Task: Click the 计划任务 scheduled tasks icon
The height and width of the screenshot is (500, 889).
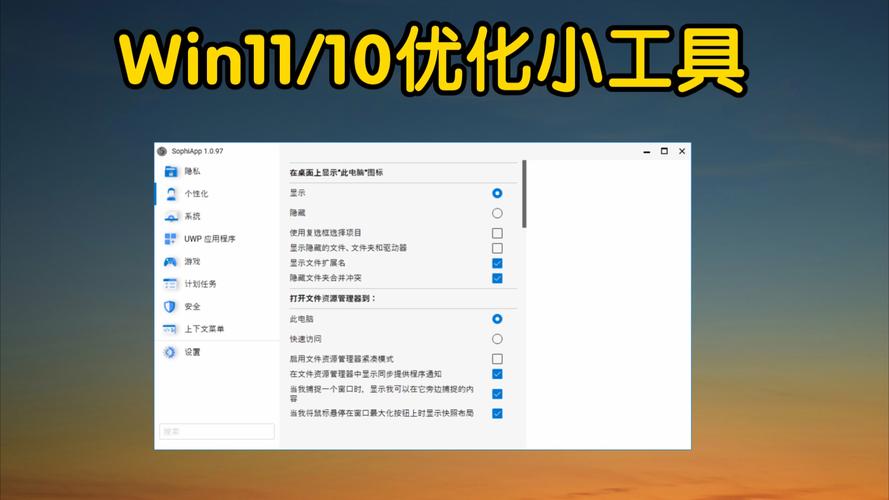Action: tap(170, 284)
